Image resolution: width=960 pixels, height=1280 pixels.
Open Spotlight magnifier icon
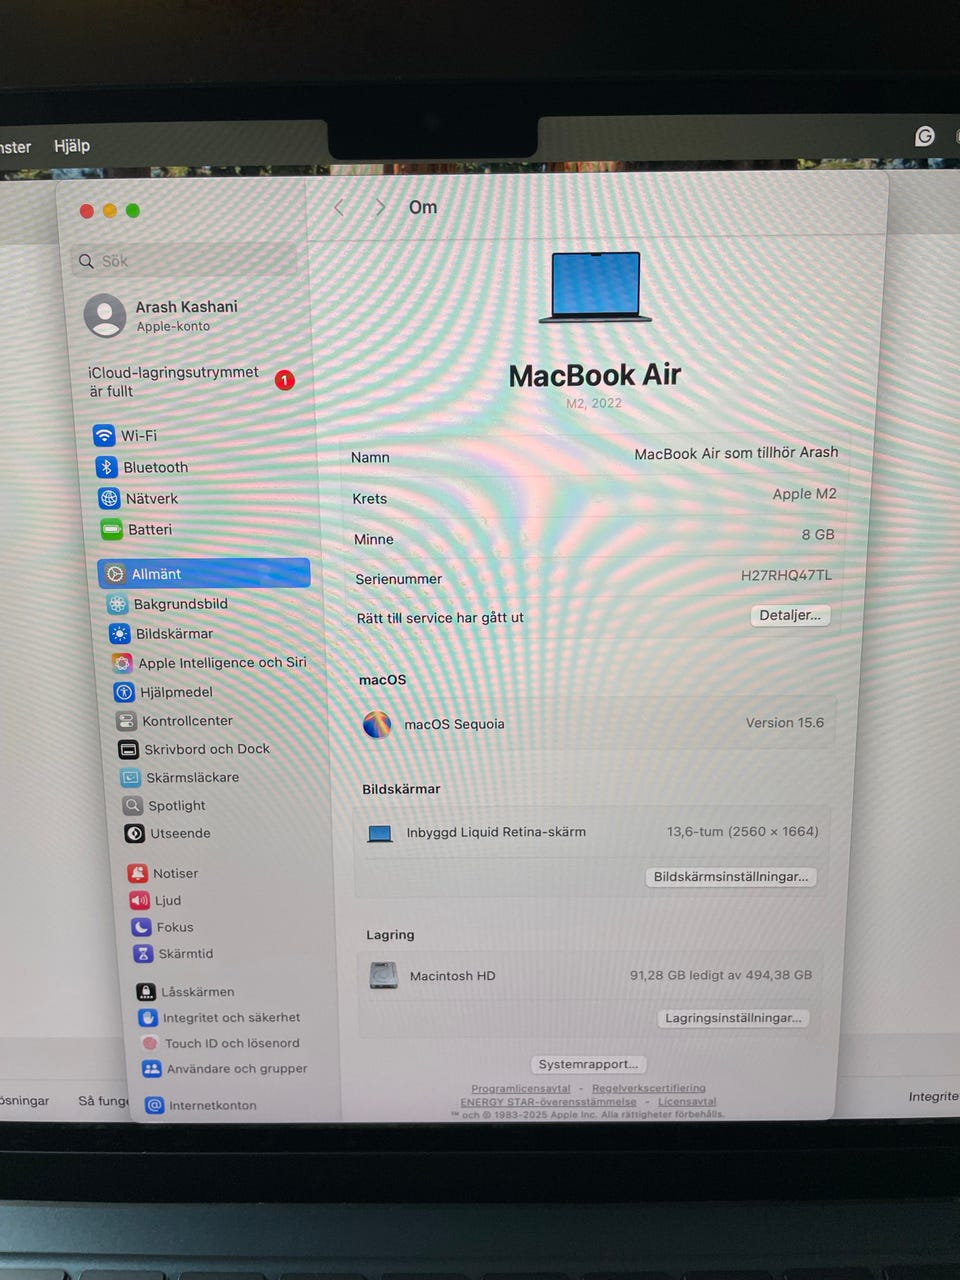click(132, 805)
